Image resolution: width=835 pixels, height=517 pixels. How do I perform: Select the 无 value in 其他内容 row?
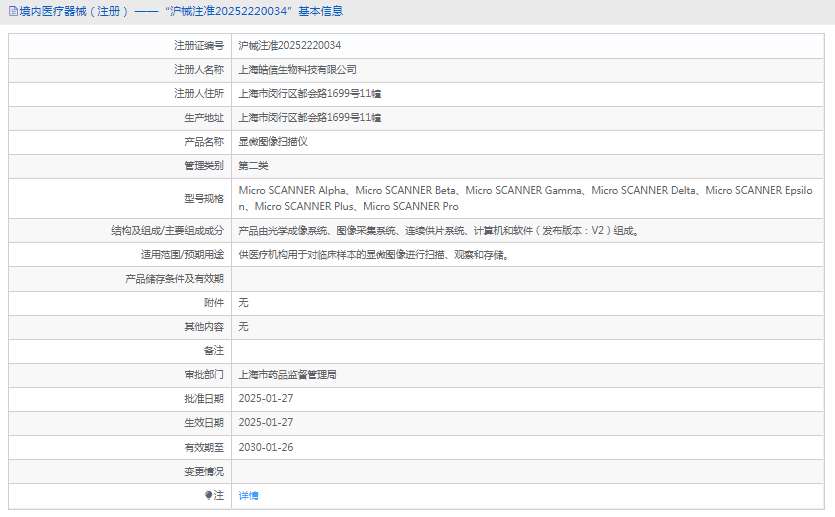click(x=243, y=327)
